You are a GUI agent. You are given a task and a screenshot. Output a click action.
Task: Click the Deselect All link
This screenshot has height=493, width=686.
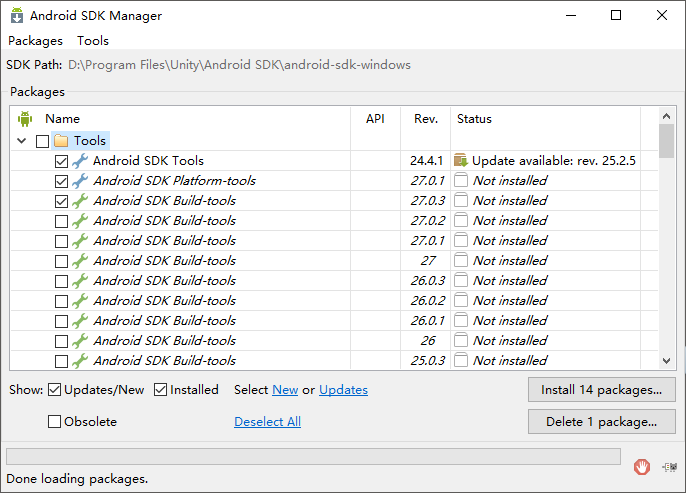(267, 422)
